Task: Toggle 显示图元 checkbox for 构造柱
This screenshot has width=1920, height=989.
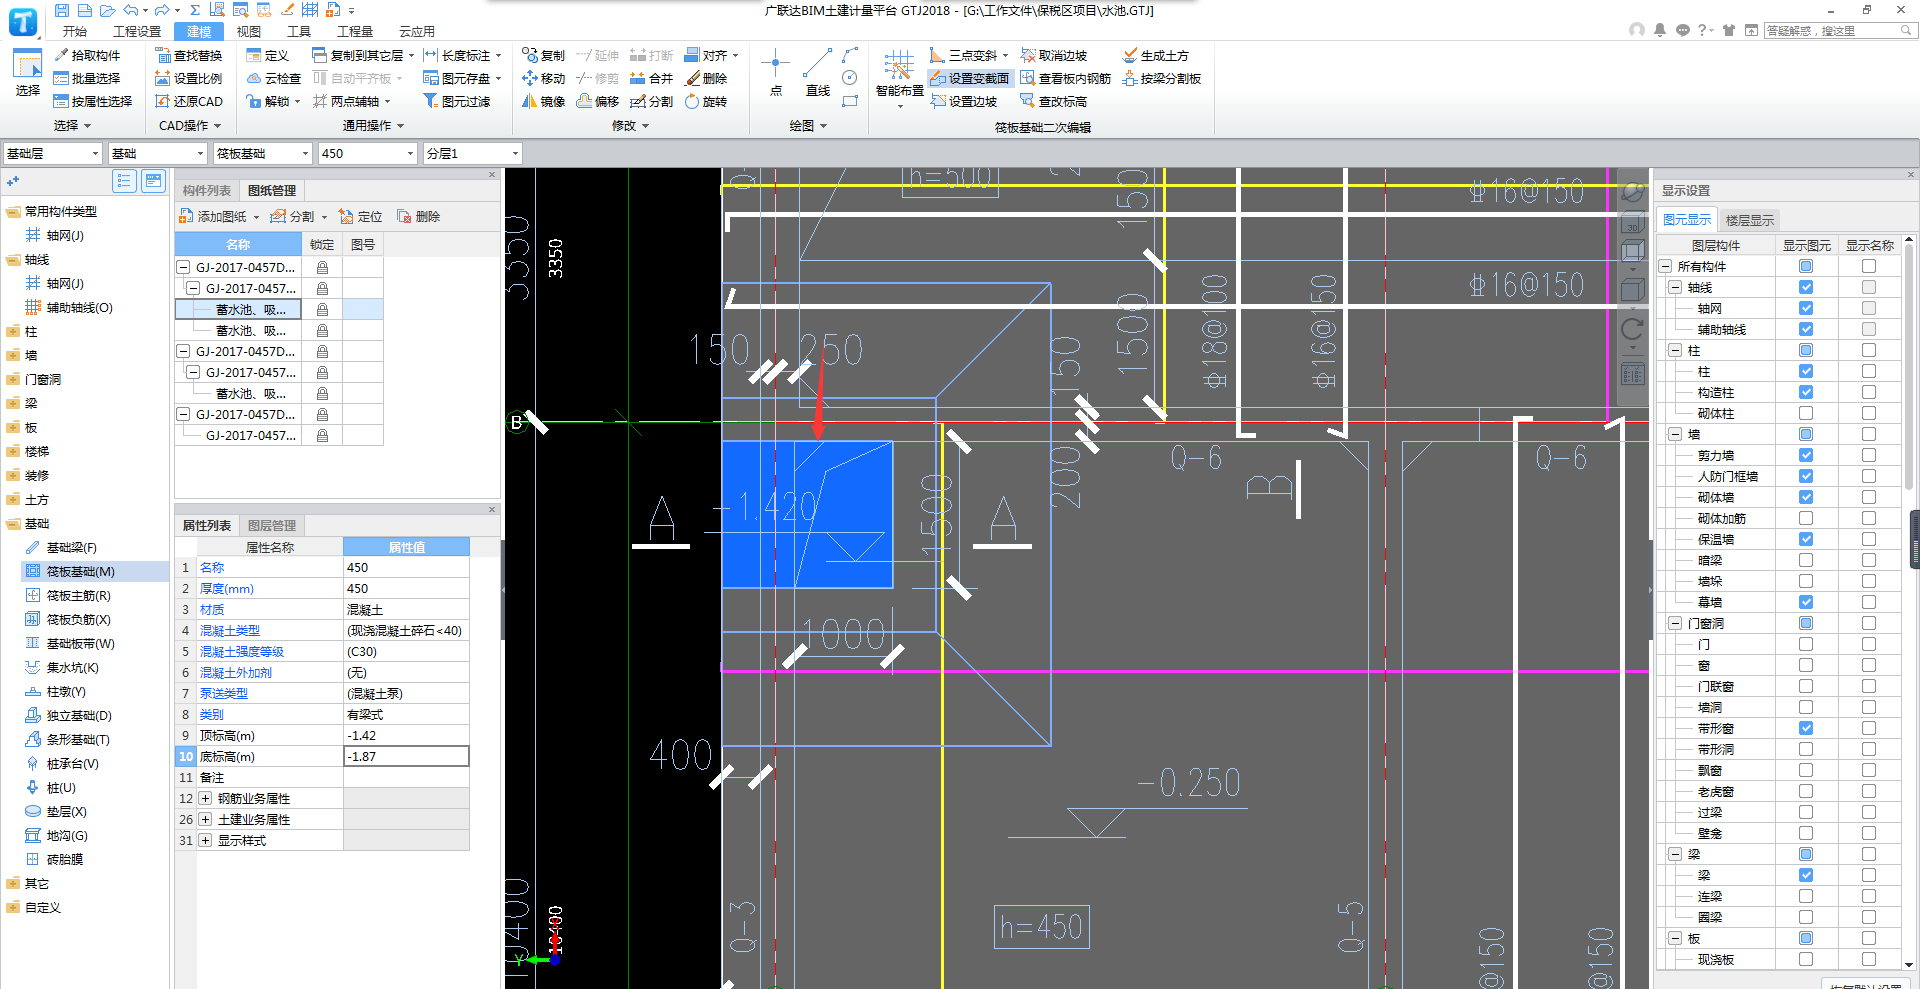Action: pyautogui.click(x=1806, y=392)
